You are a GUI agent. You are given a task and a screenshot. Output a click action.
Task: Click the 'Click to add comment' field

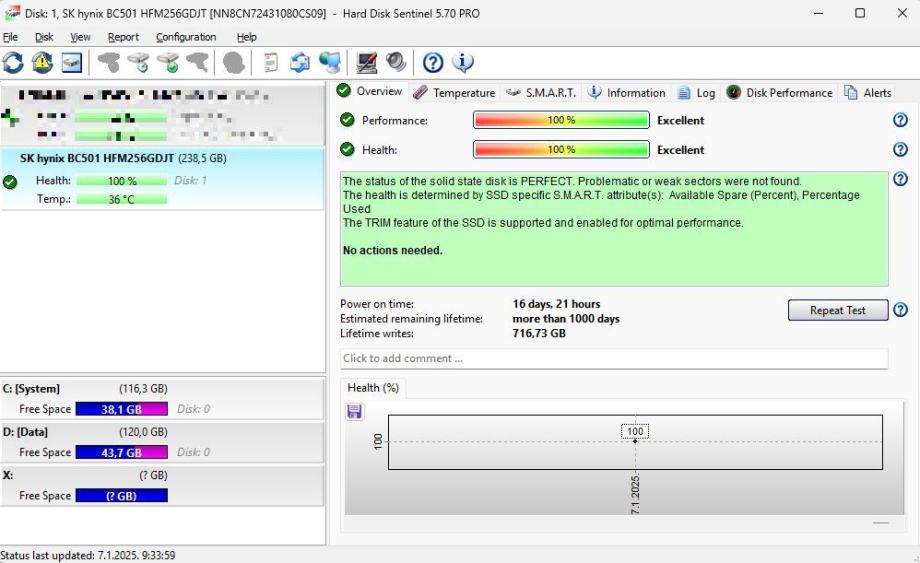(614, 358)
